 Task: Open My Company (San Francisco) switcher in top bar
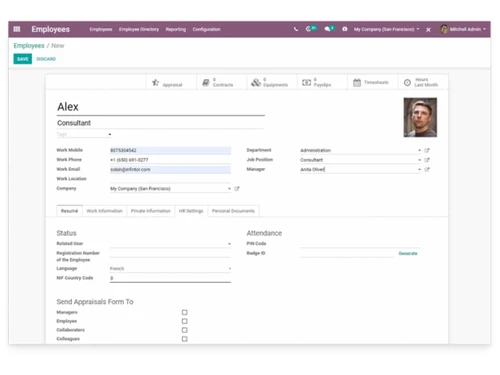click(386, 29)
